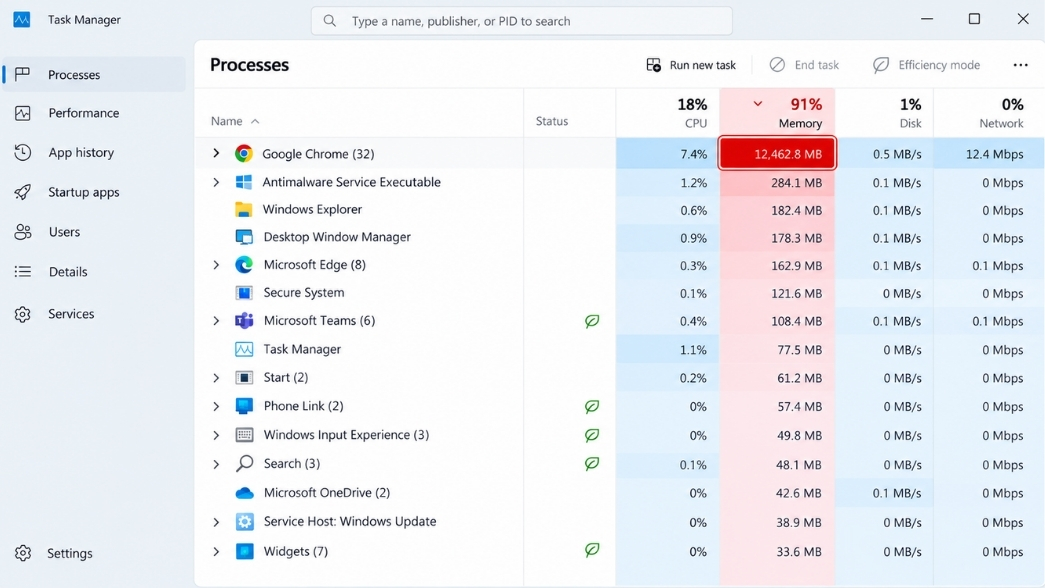This screenshot has height=588, width=1045.
Task: Click the Microsoft Teams process icon
Action: (244, 321)
